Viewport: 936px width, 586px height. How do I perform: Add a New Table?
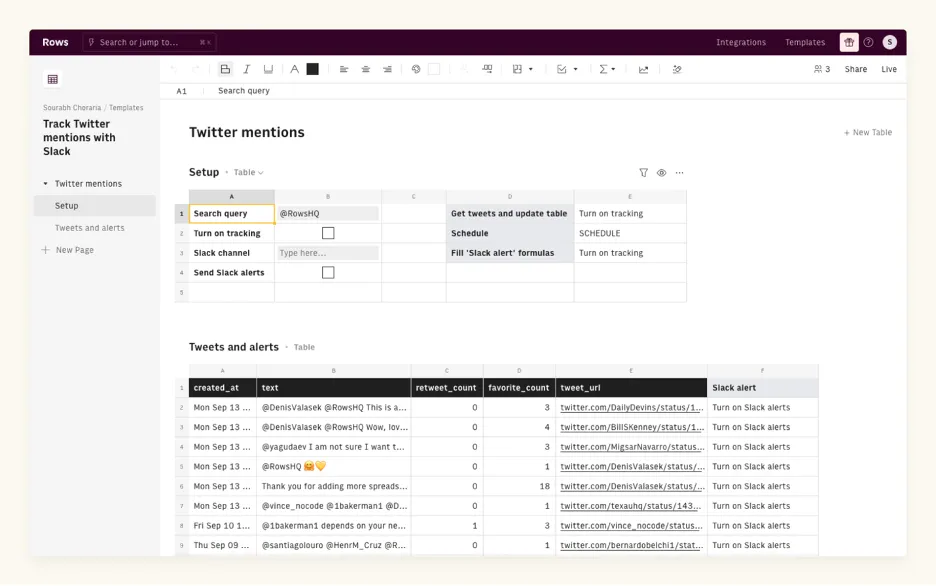(x=867, y=132)
